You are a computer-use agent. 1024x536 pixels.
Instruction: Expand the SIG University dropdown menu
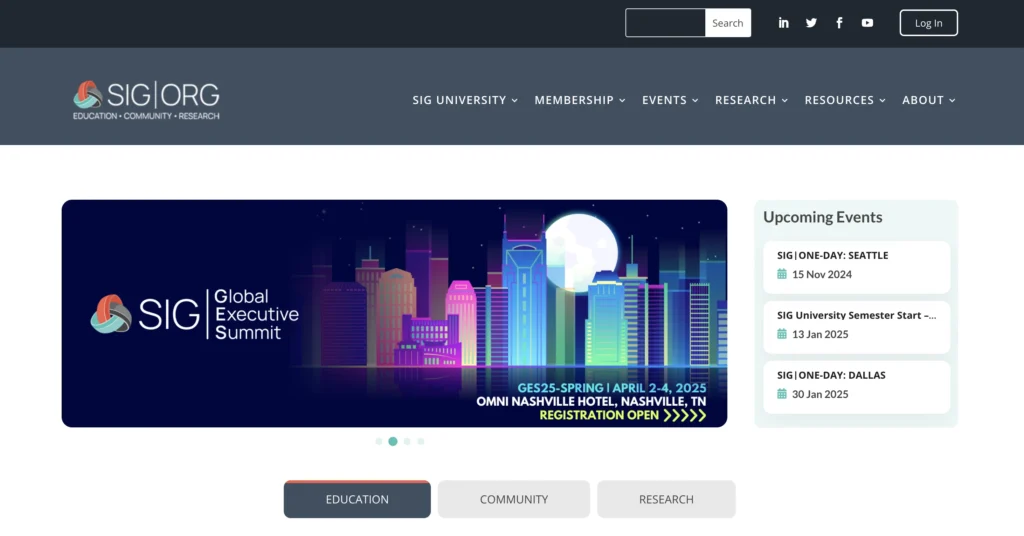point(465,100)
